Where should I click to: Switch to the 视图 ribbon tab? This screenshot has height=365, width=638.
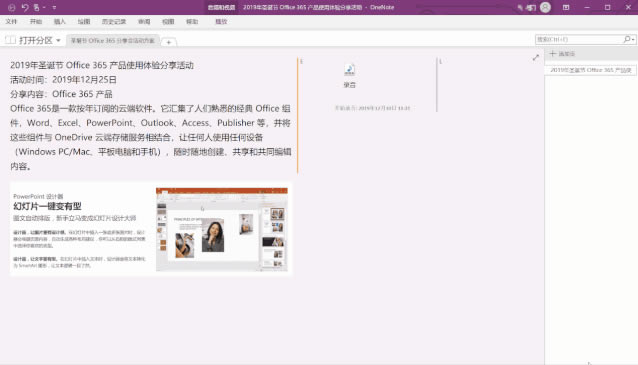168,22
